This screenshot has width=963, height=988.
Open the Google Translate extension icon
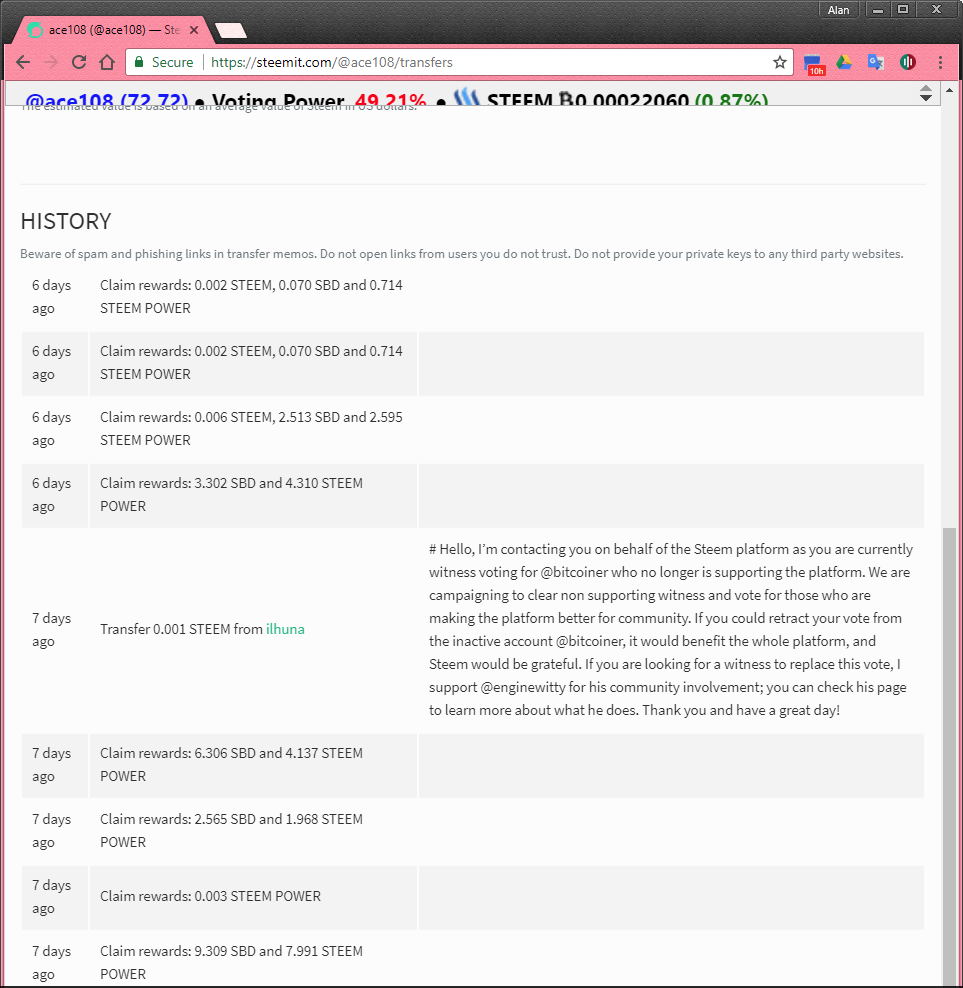pyautogui.click(x=875, y=62)
